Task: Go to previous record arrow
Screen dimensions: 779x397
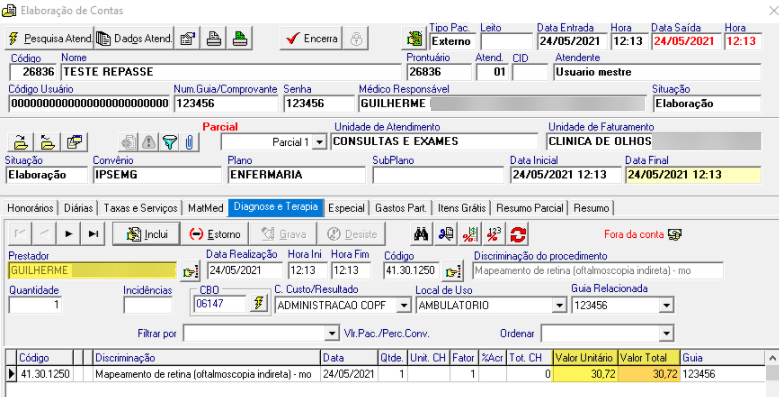Action: pos(44,234)
